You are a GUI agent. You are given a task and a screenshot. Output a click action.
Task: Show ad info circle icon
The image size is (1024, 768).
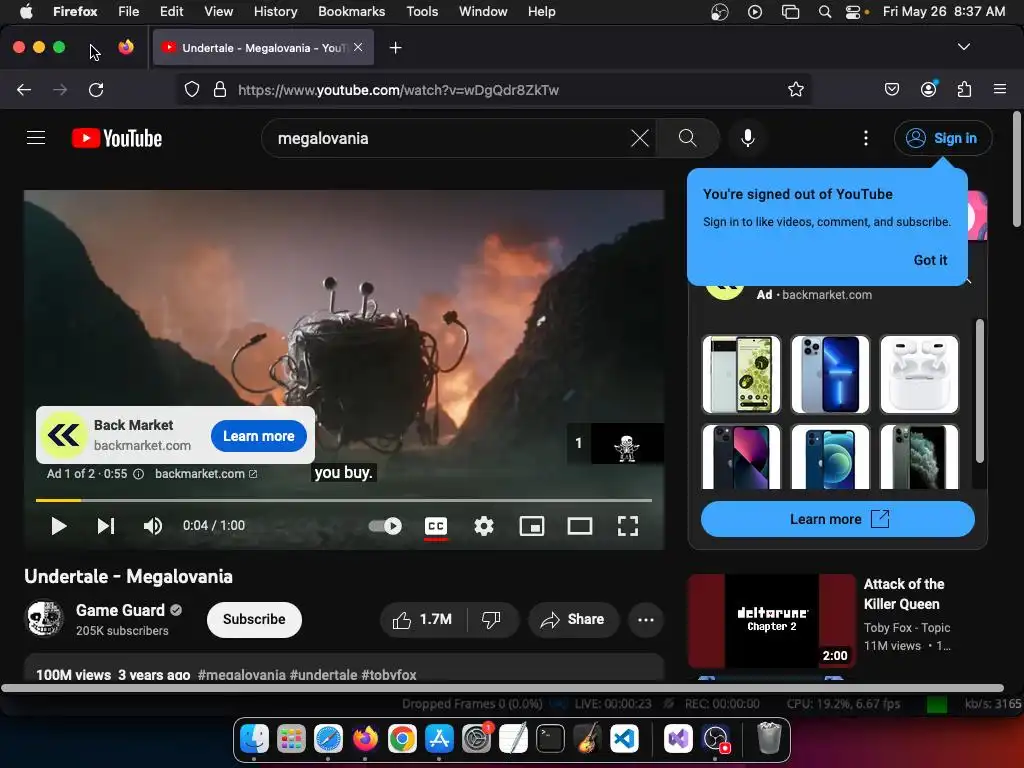click(x=138, y=474)
